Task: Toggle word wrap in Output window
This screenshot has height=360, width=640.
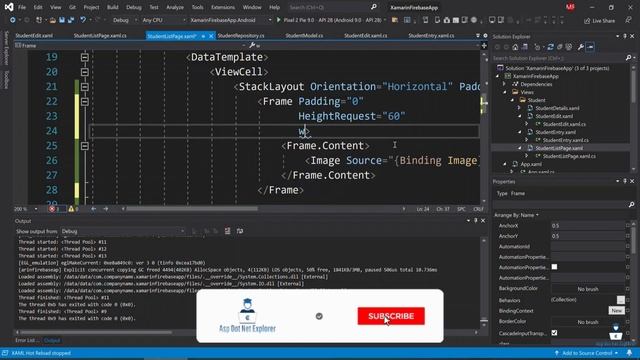Action: point(240,231)
